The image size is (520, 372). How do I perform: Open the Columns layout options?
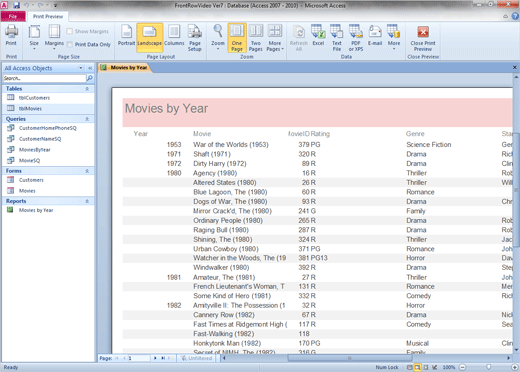tap(174, 35)
